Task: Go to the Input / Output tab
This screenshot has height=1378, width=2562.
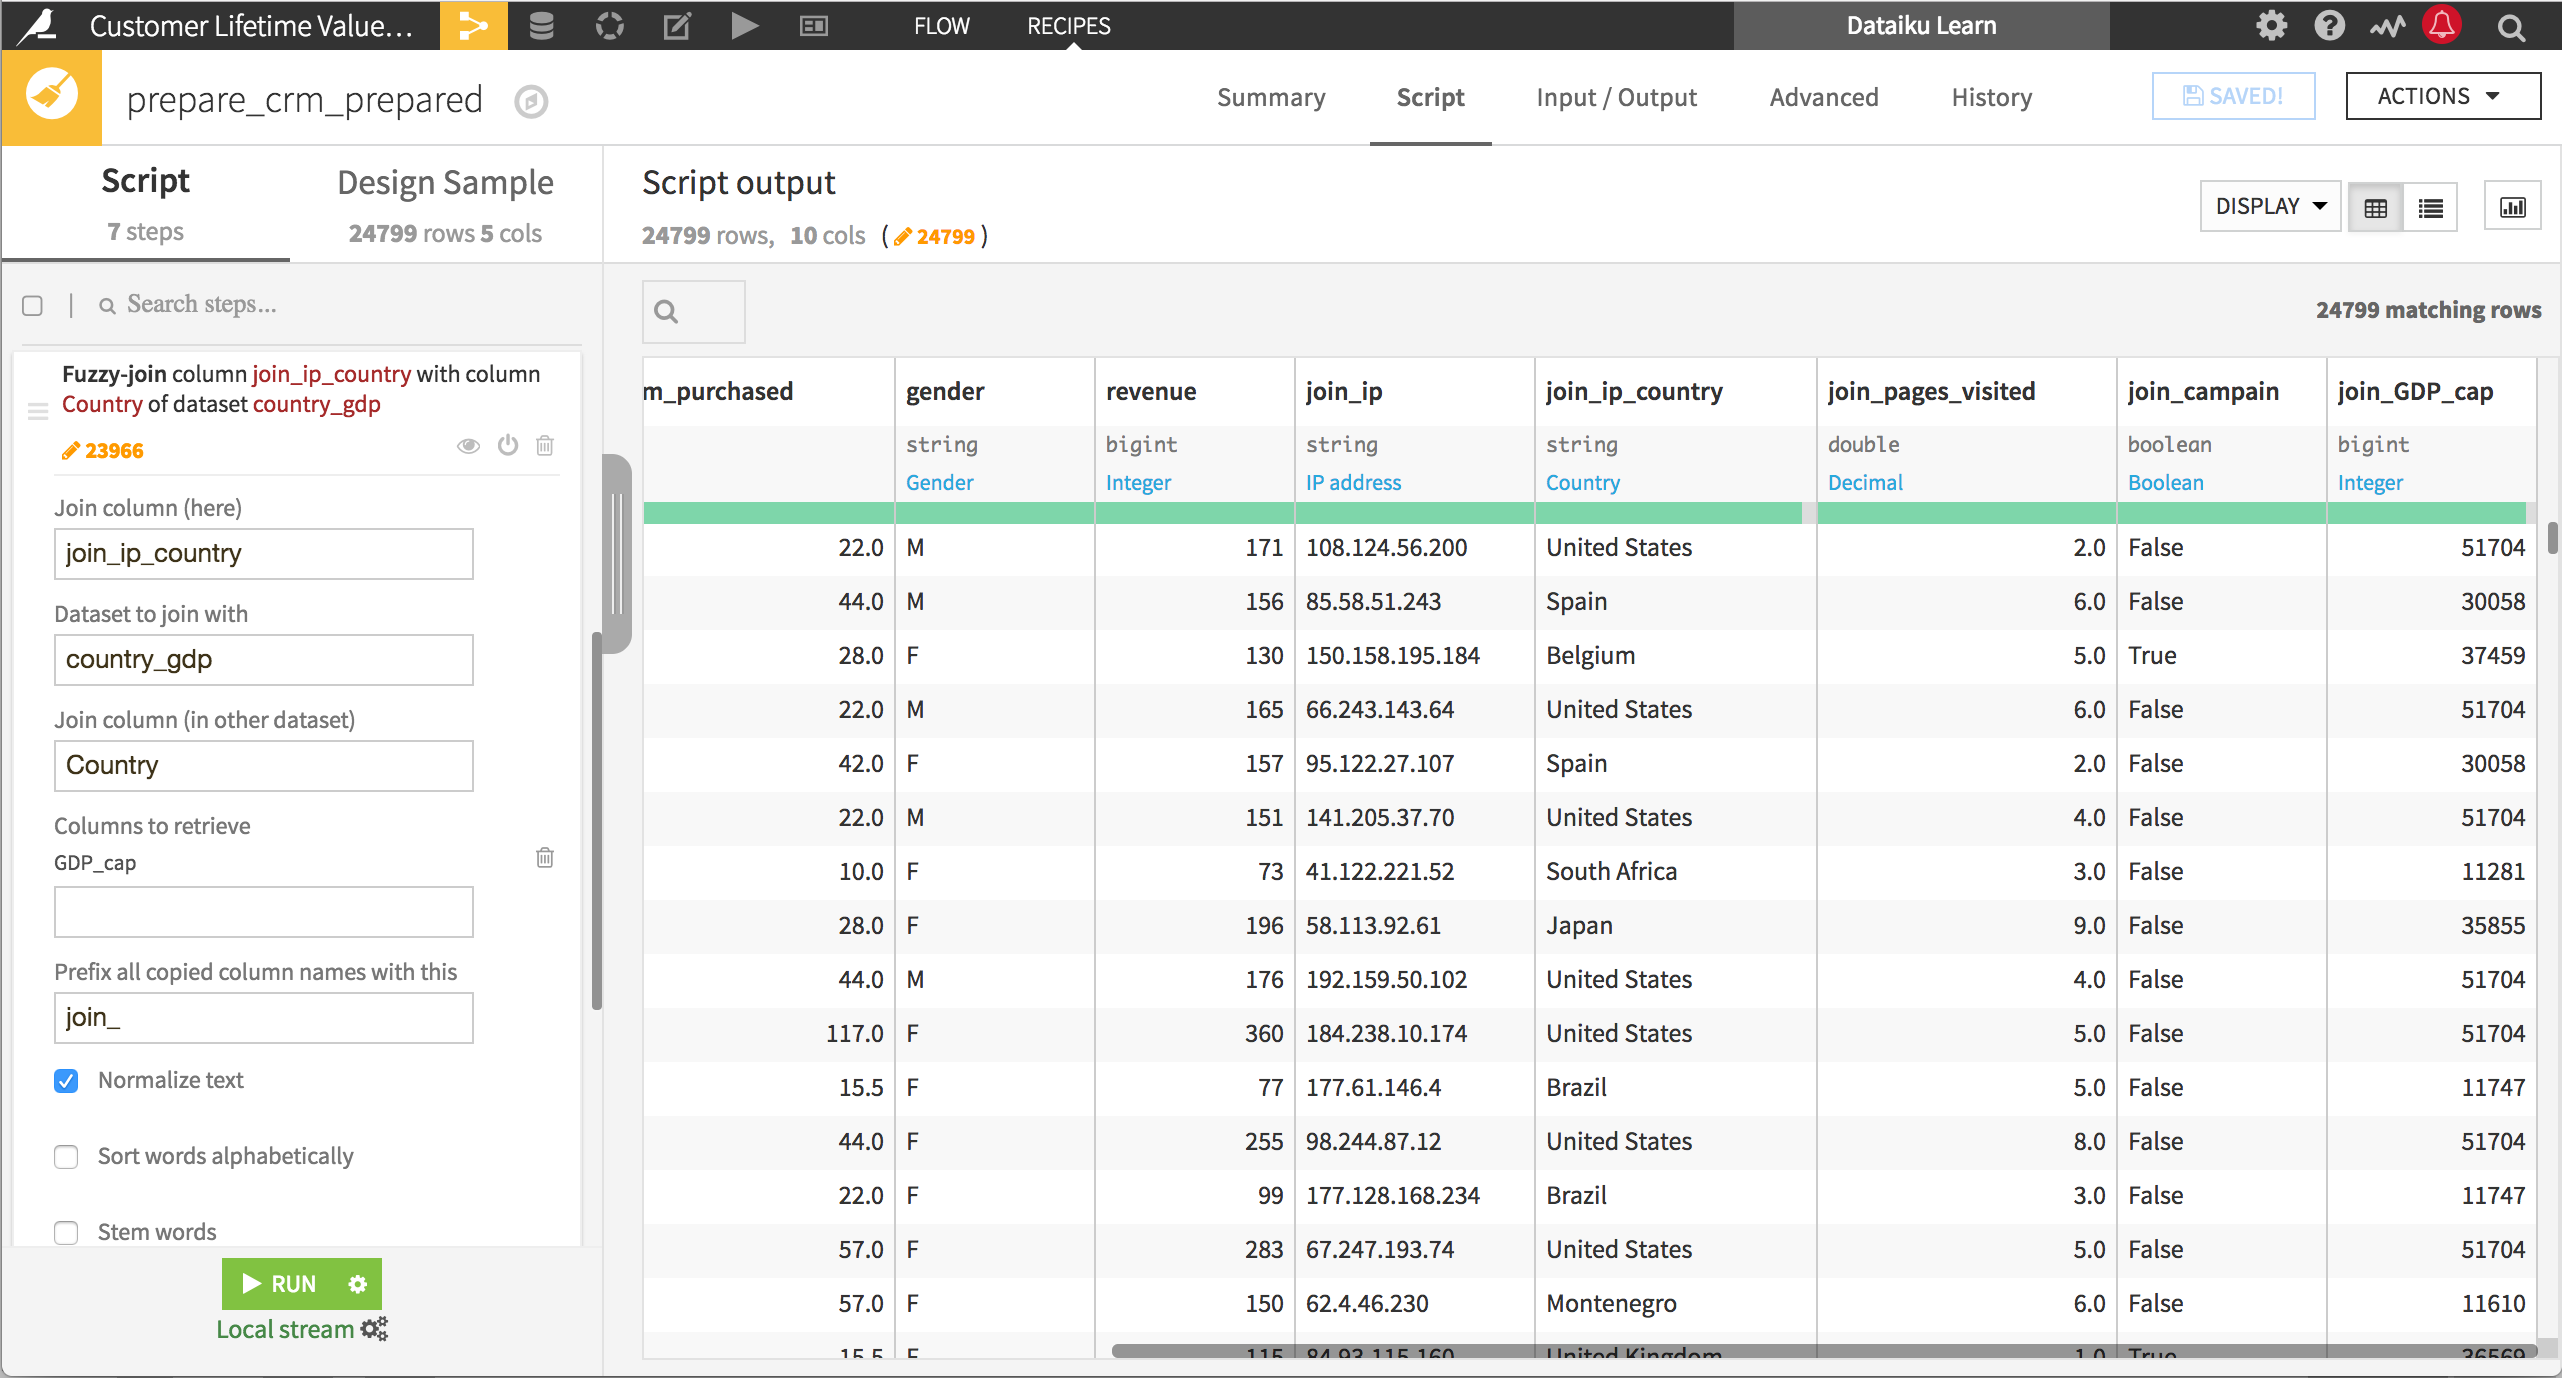Action: click(1616, 98)
